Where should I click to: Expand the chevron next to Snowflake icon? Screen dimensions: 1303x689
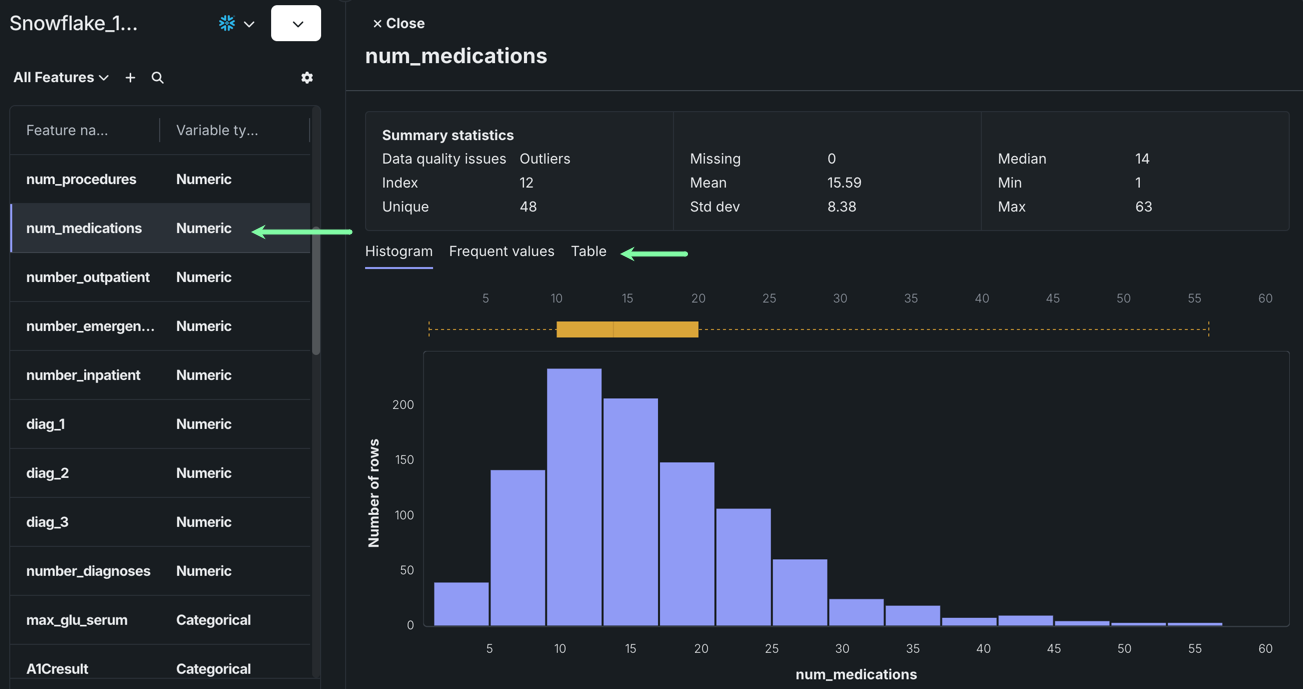[249, 24]
